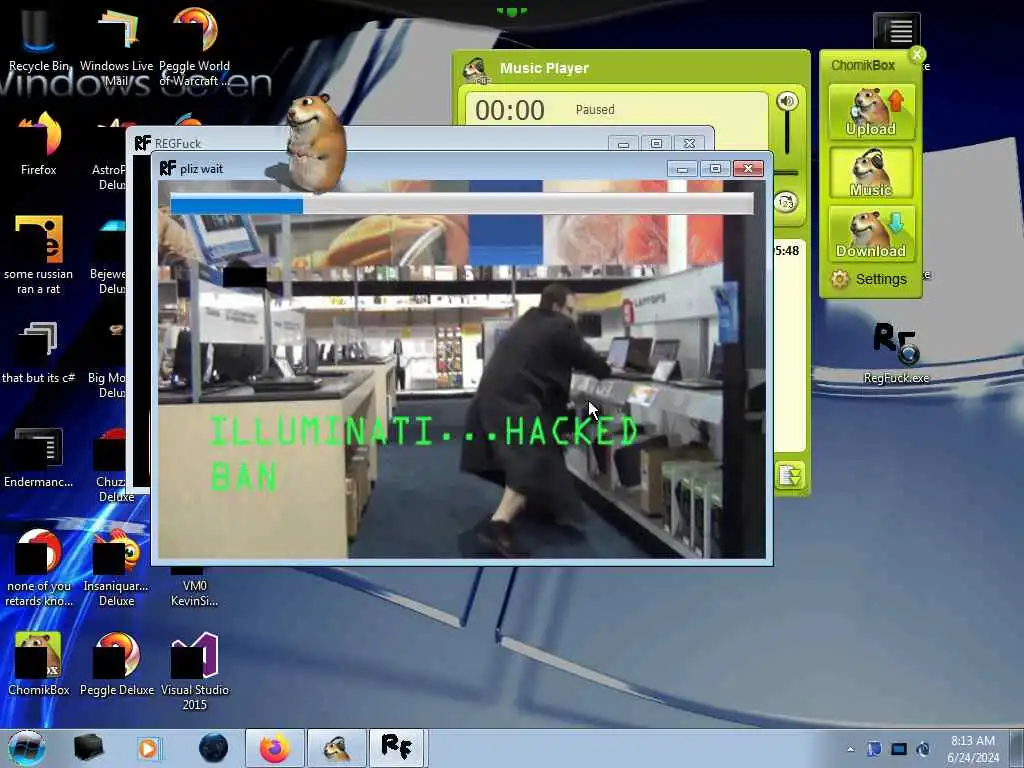Click the top-right gadget list icon
This screenshot has height=768, width=1024.
pyautogui.click(x=897, y=30)
